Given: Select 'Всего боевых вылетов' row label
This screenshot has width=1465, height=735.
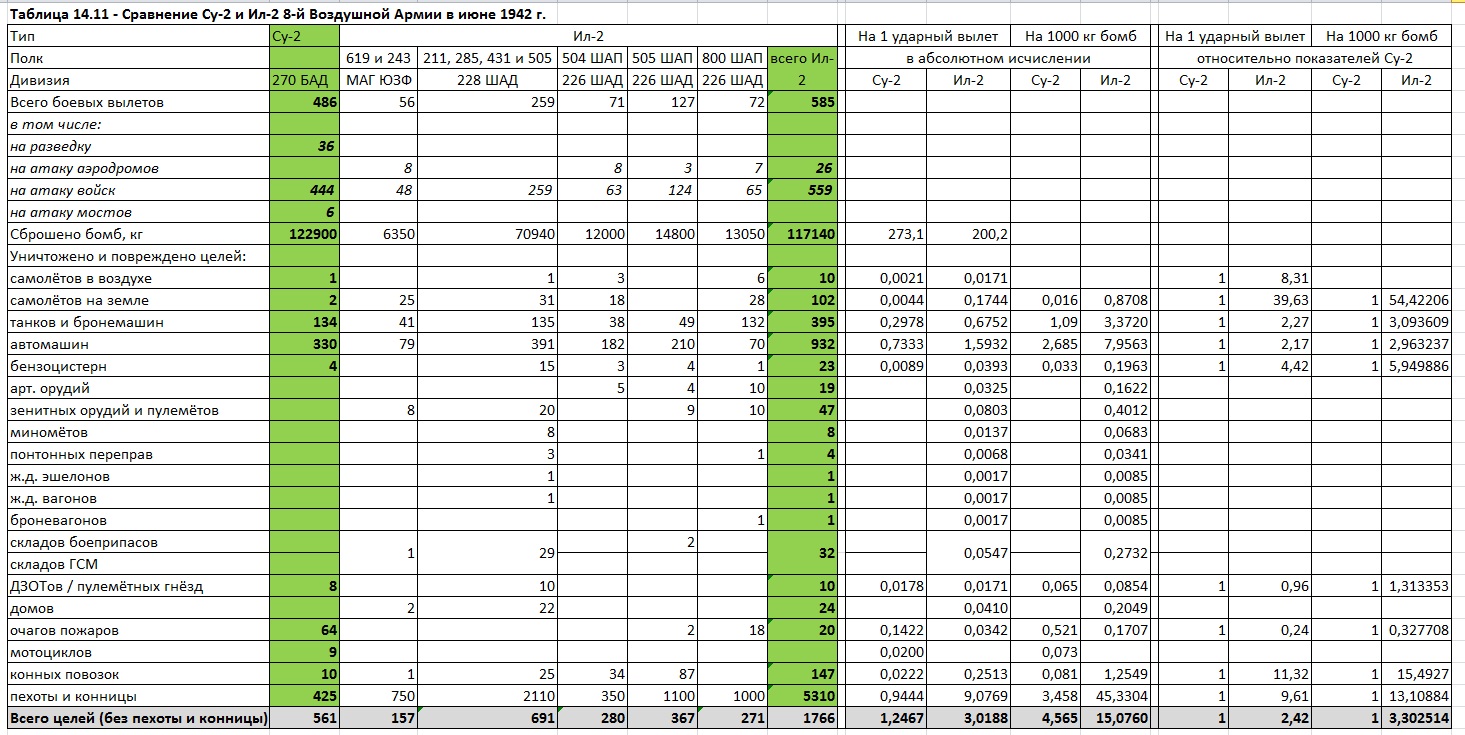Looking at the screenshot, I should click(138, 102).
